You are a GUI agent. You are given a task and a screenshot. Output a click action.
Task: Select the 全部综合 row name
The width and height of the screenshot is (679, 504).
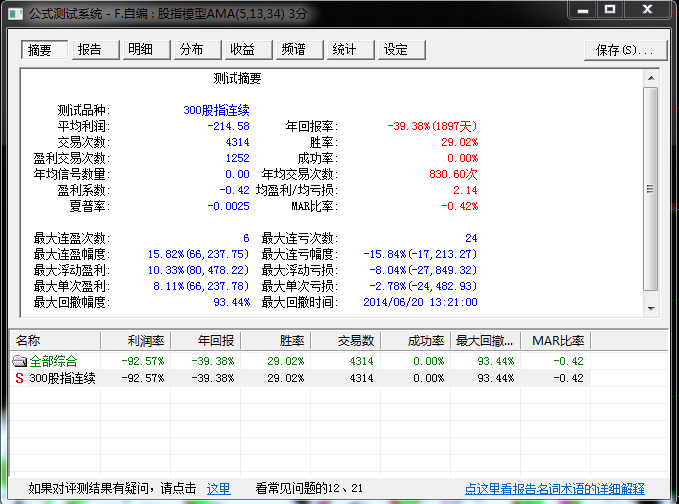click(53, 361)
